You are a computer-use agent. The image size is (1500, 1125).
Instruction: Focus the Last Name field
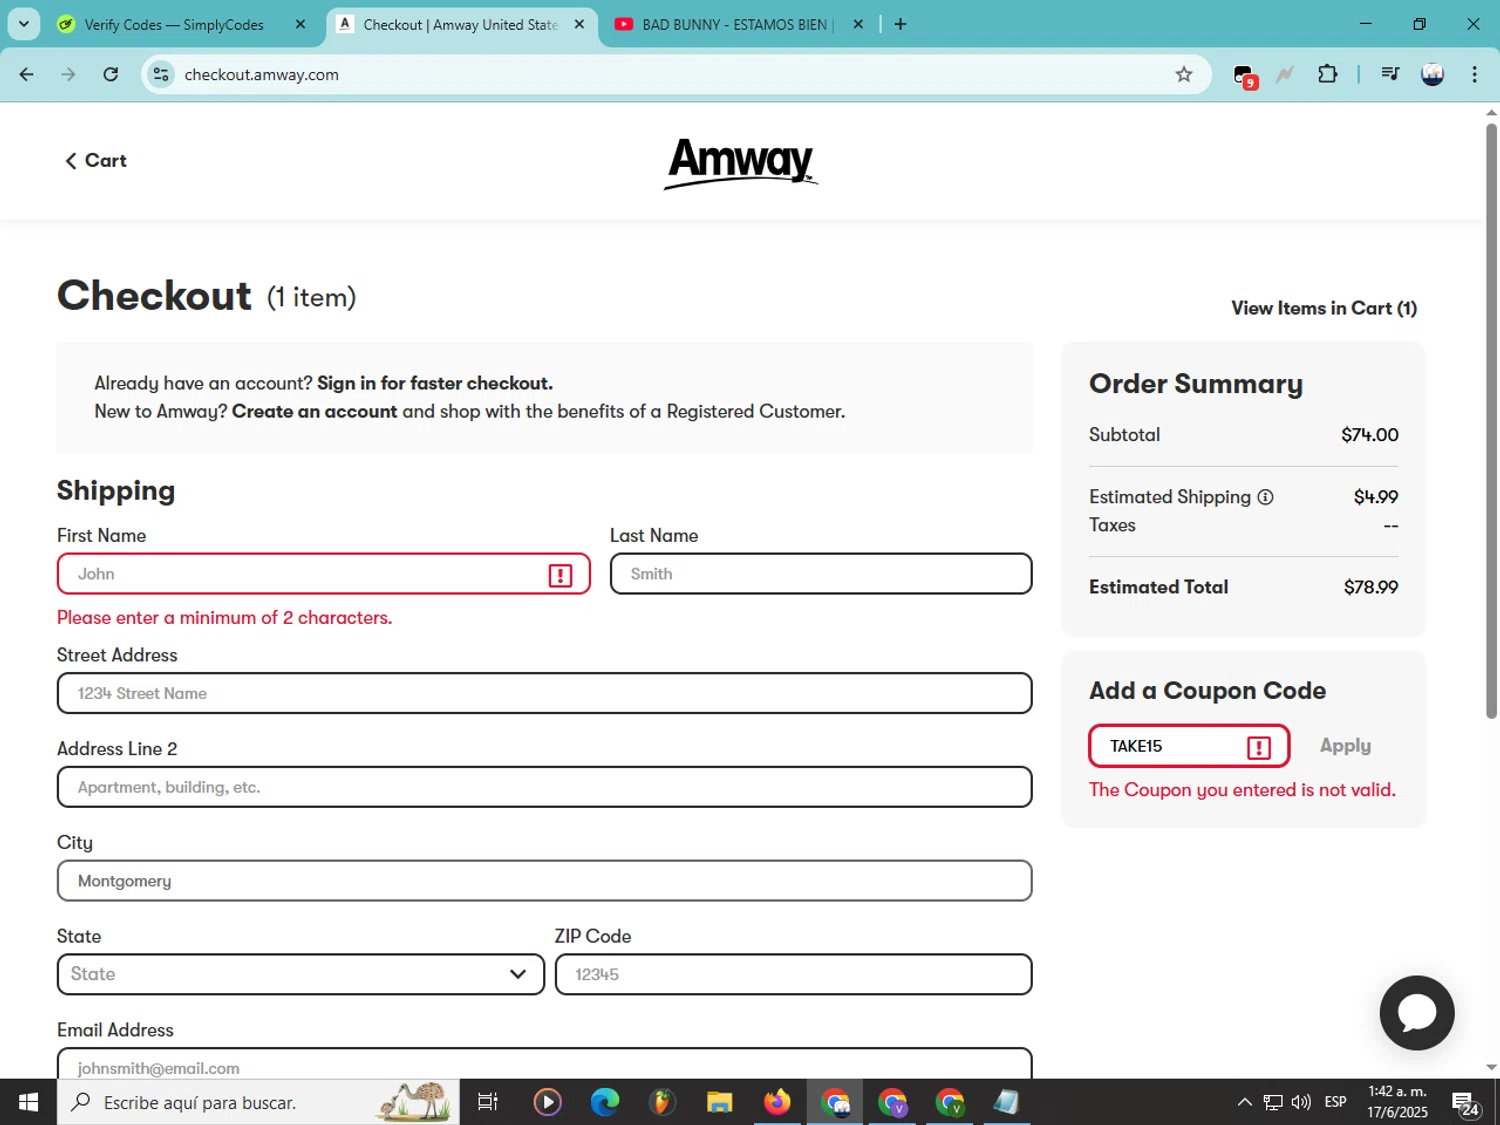[821, 574]
